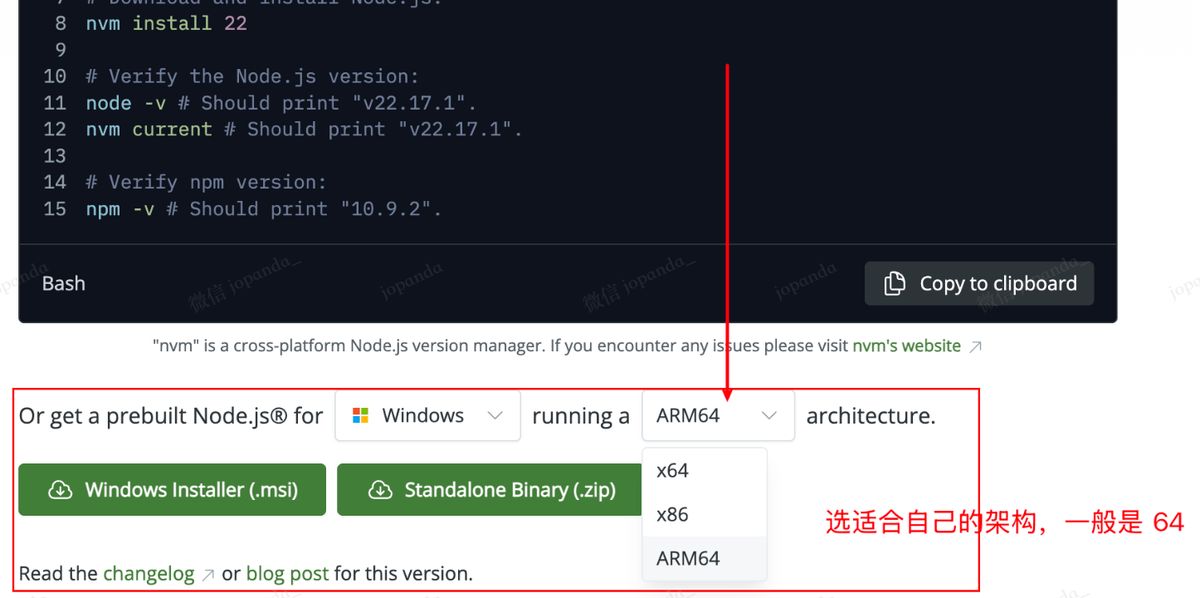Click the download icon on Windows Installer button
Viewport: 1200px width, 598px height.
pyautogui.click(x=60, y=489)
